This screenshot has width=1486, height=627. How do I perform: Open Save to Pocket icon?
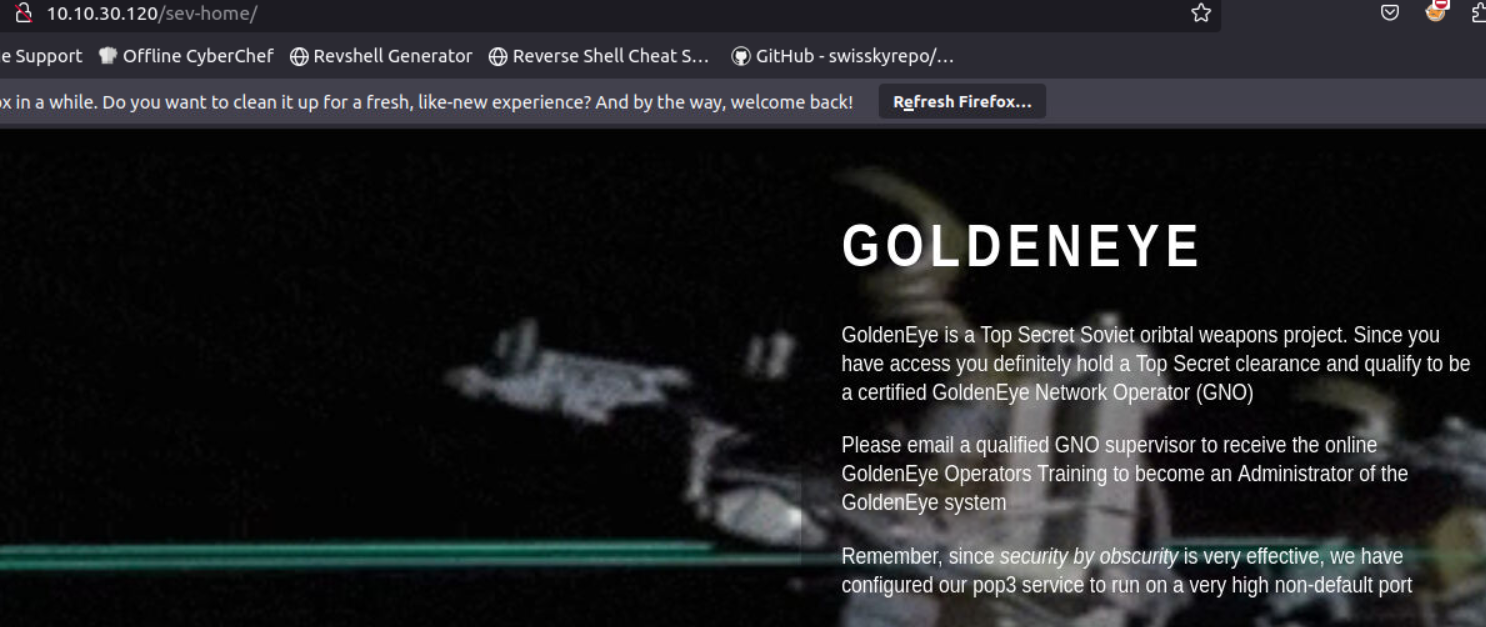pyautogui.click(x=1390, y=13)
